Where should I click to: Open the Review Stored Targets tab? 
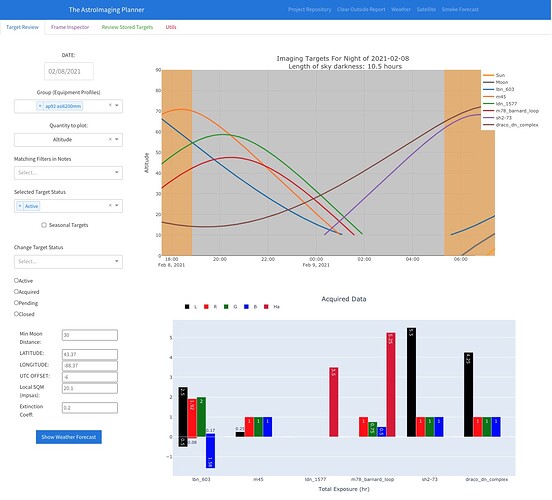[127, 27]
